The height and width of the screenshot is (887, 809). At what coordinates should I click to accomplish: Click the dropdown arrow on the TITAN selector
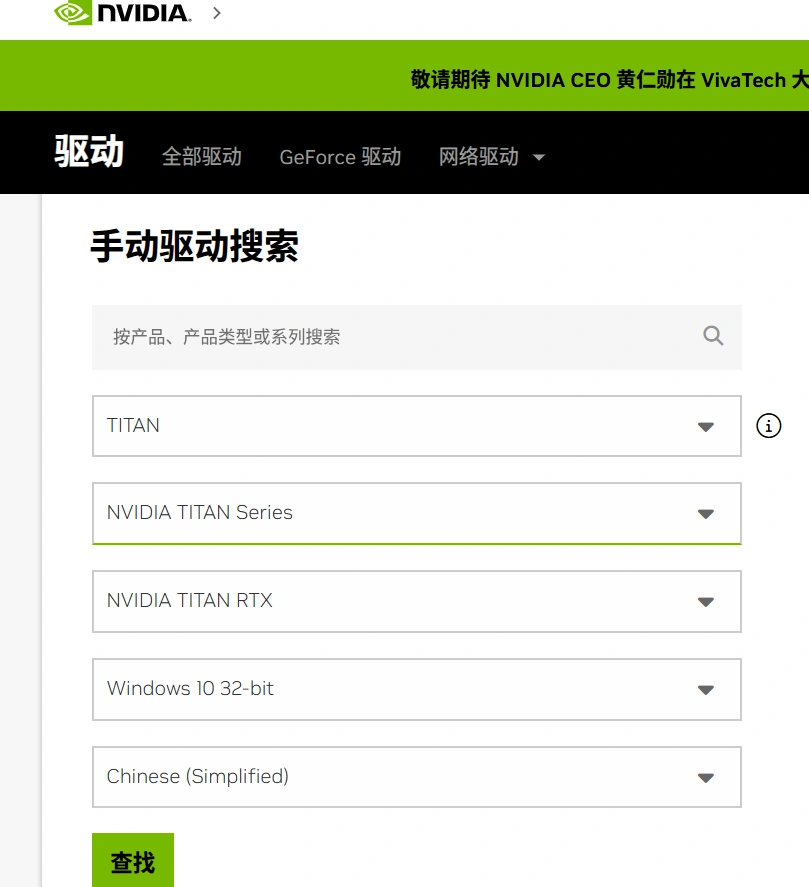706,426
